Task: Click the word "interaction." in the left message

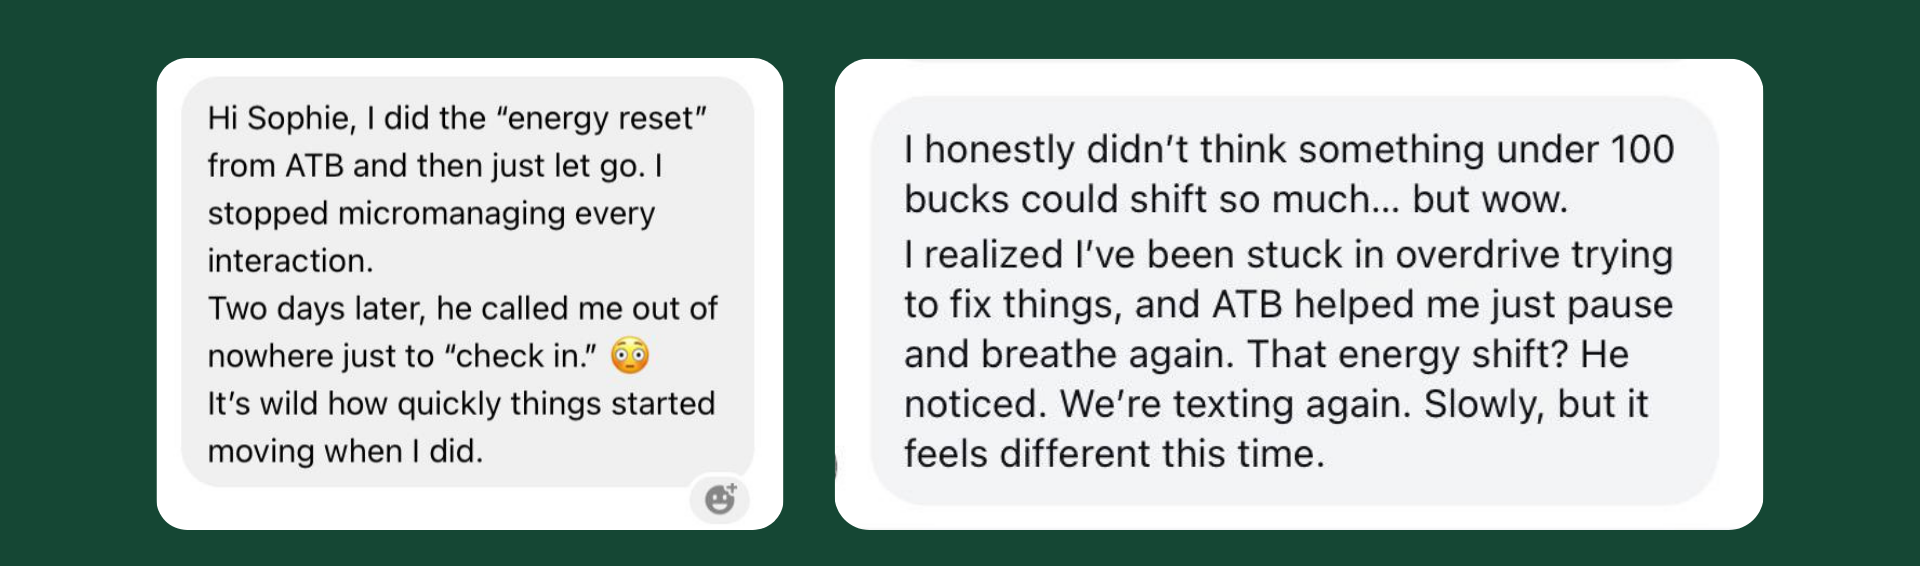Action: click(290, 261)
